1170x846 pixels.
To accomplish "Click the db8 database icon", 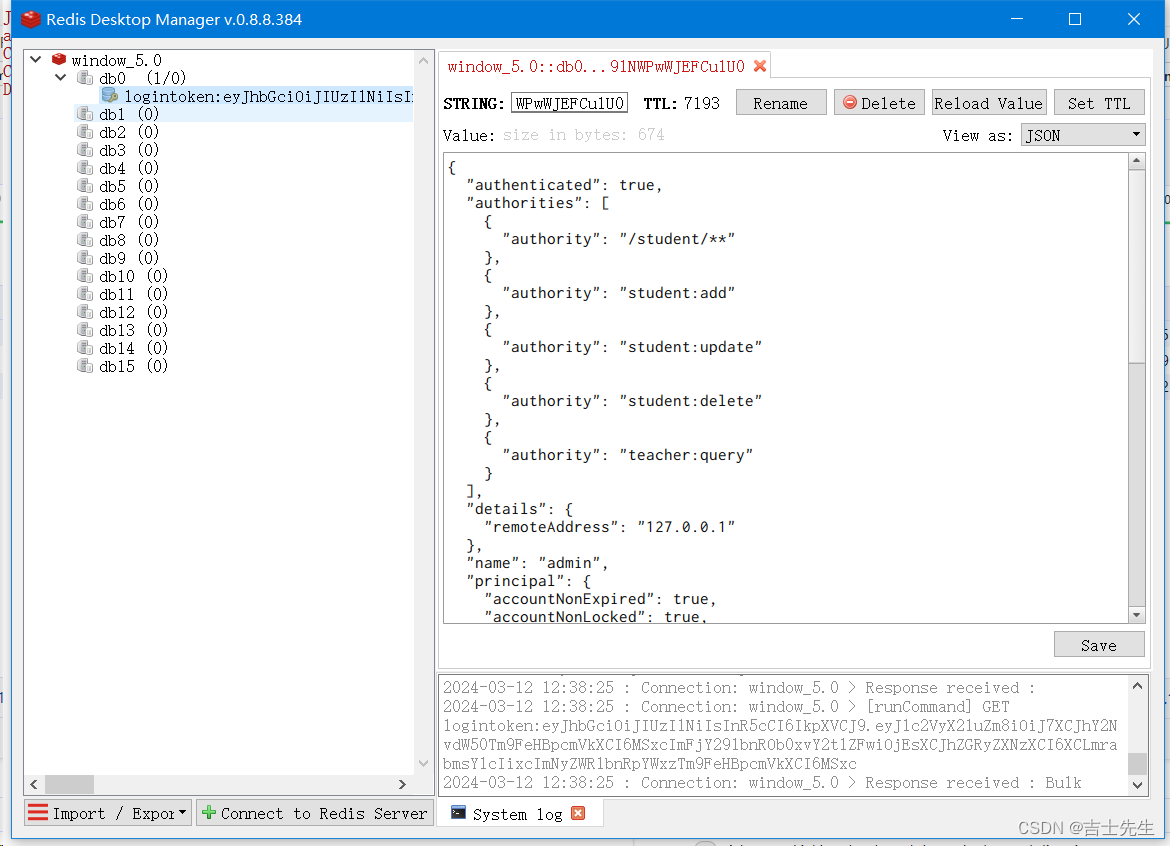I will click(86, 239).
